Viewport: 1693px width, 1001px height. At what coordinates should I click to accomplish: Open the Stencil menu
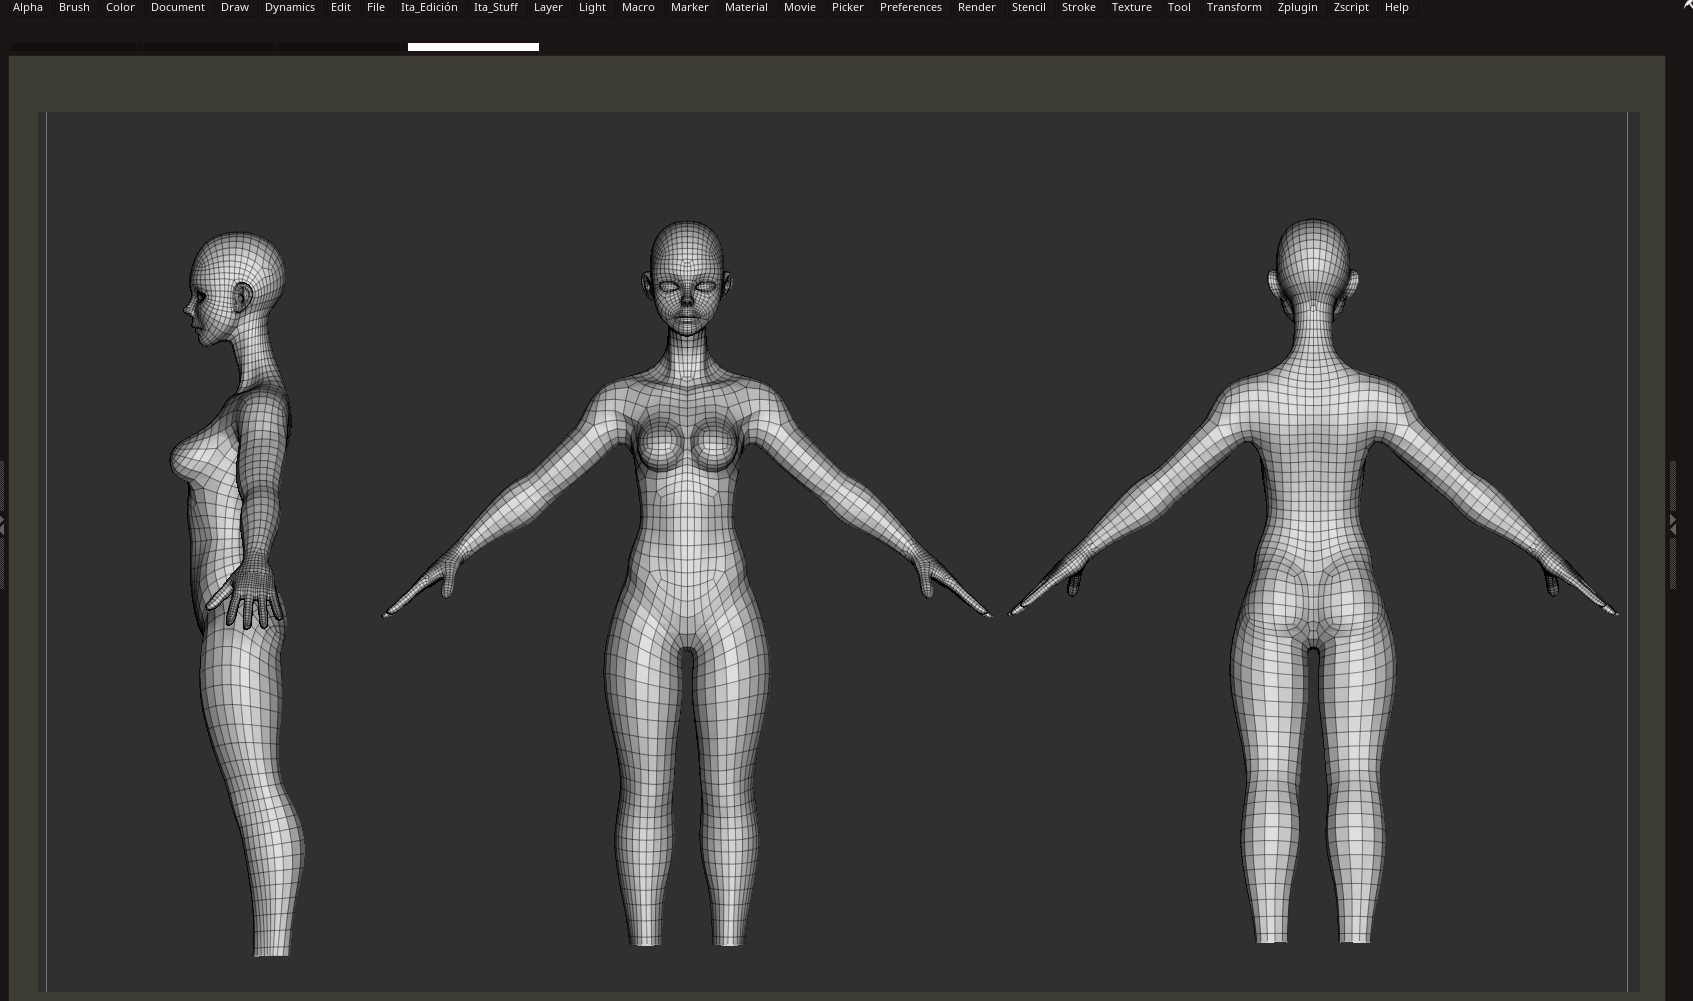pos(1029,7)
